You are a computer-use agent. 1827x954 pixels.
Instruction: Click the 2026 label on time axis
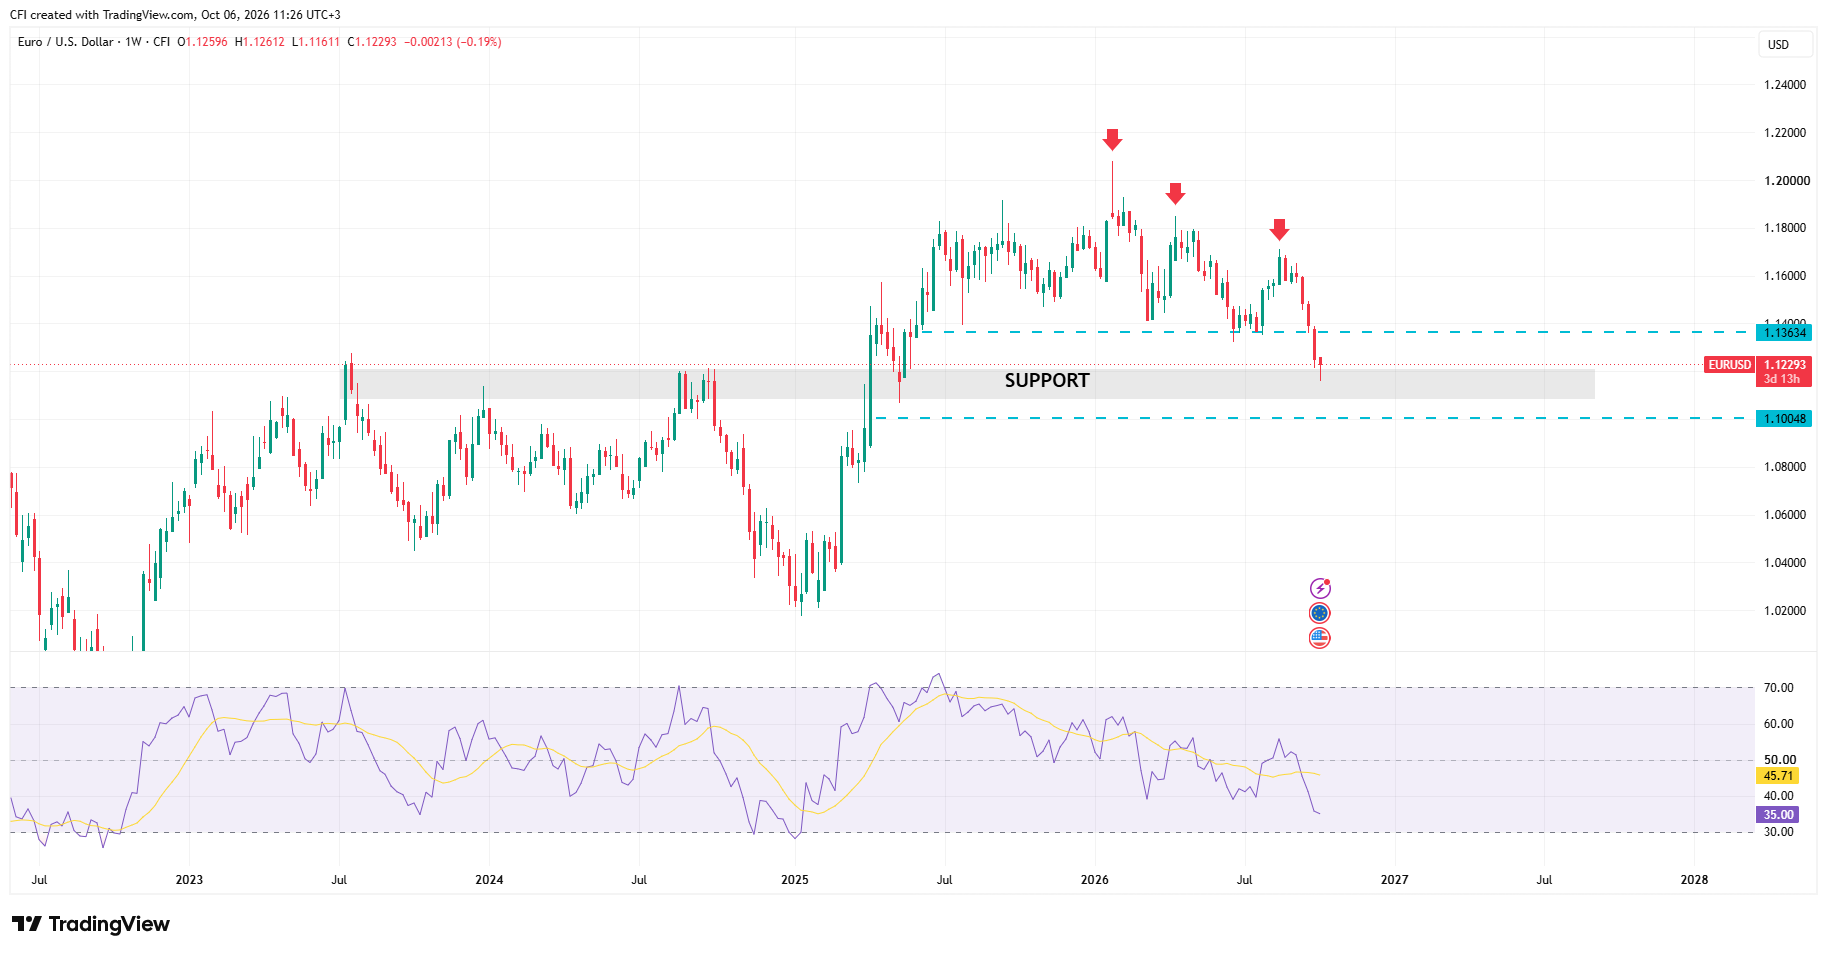(1095, 880)
